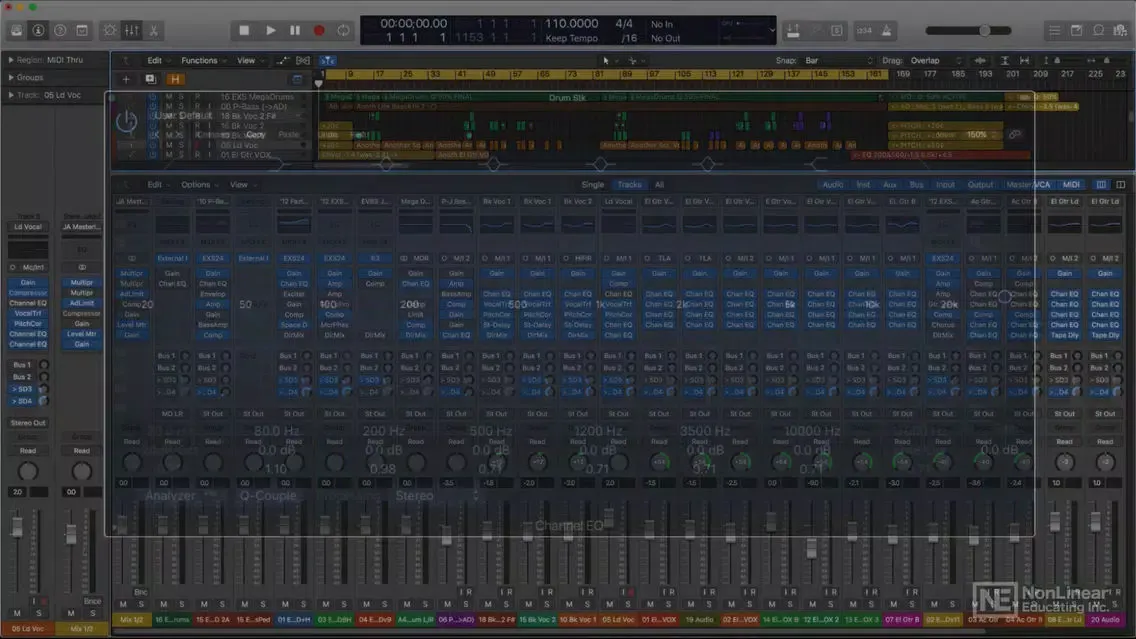
Task: Toggle the blue Catch Playhead button
Action: coord(327,61)
